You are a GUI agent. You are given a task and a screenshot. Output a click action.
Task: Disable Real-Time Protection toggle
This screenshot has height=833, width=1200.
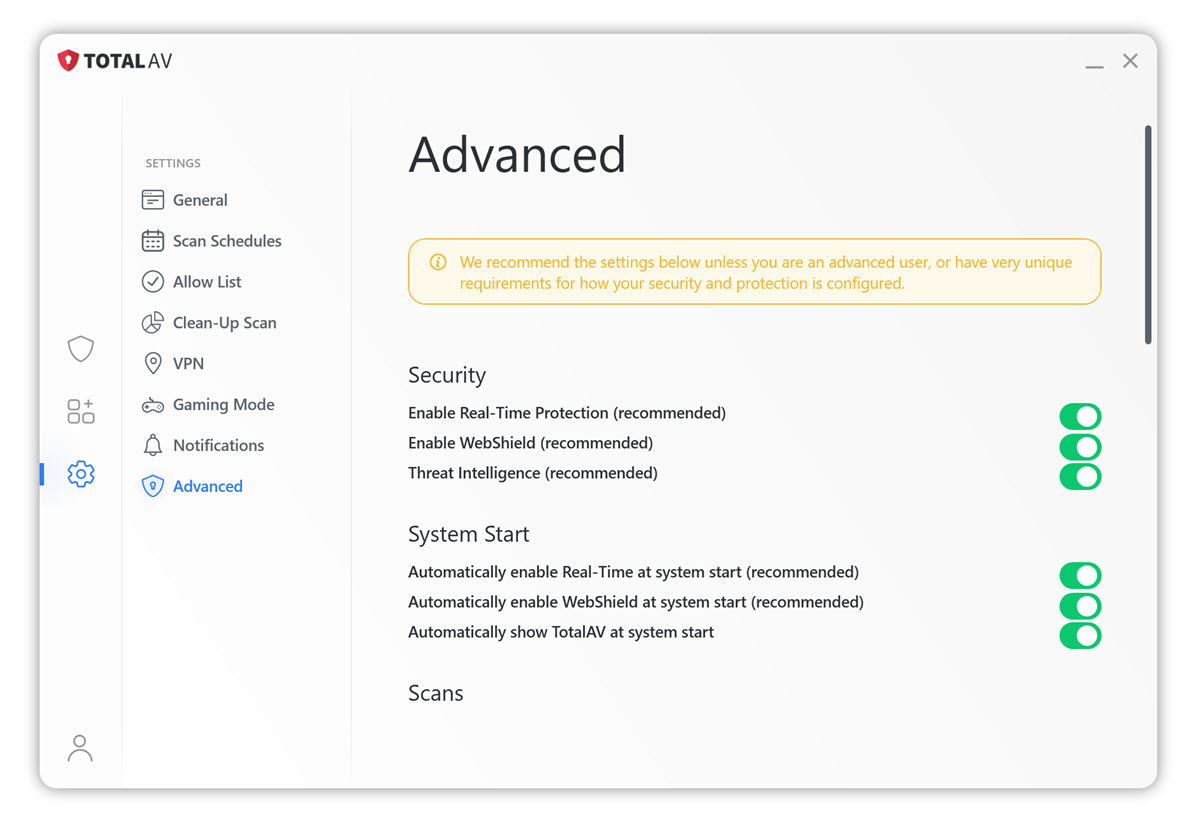[x=1080, y=416]
